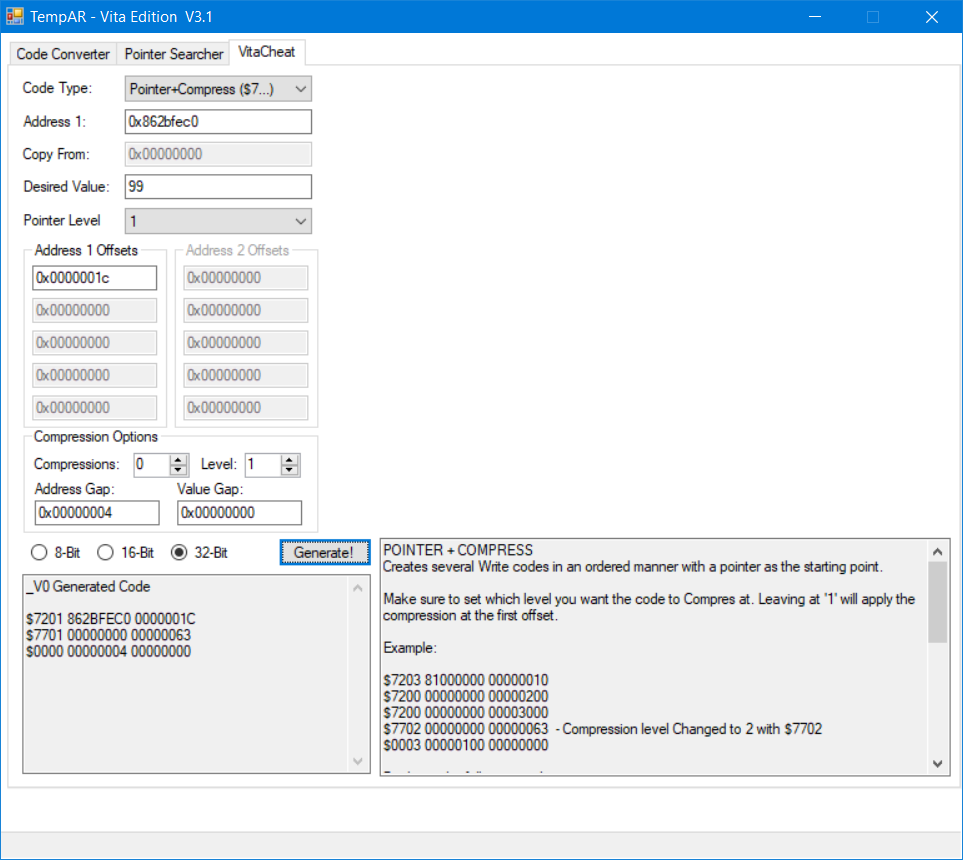
Task: Click the _V0 Generated Code header text
Action: (88, 587)
